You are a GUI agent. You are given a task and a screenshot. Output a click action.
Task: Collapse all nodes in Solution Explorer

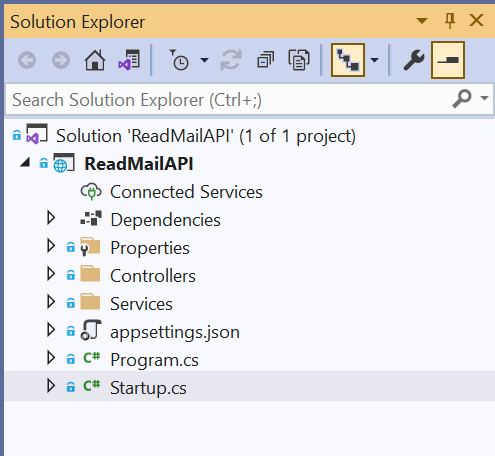(x=265, y=60)
